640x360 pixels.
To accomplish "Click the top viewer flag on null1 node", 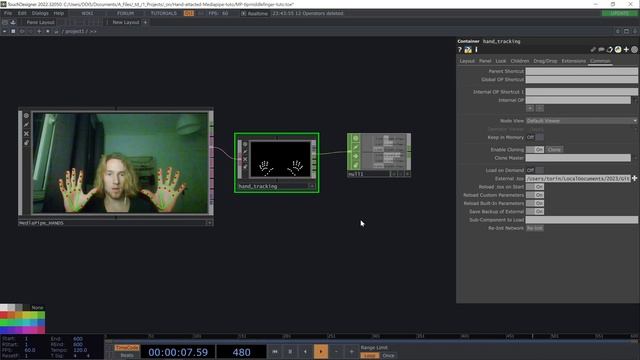I will tap(355, 138).
